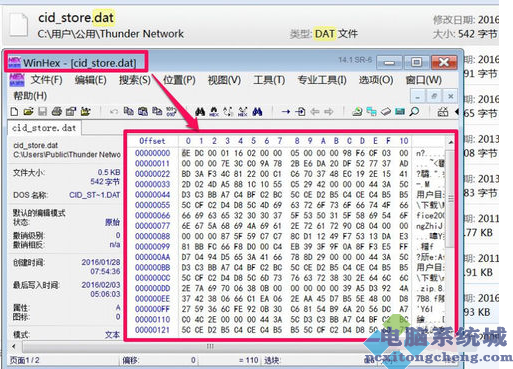The height and width of the screenshot is (369, 513).
Task: Click the clipboard Write/Paste icon
Action: [143, 111]
